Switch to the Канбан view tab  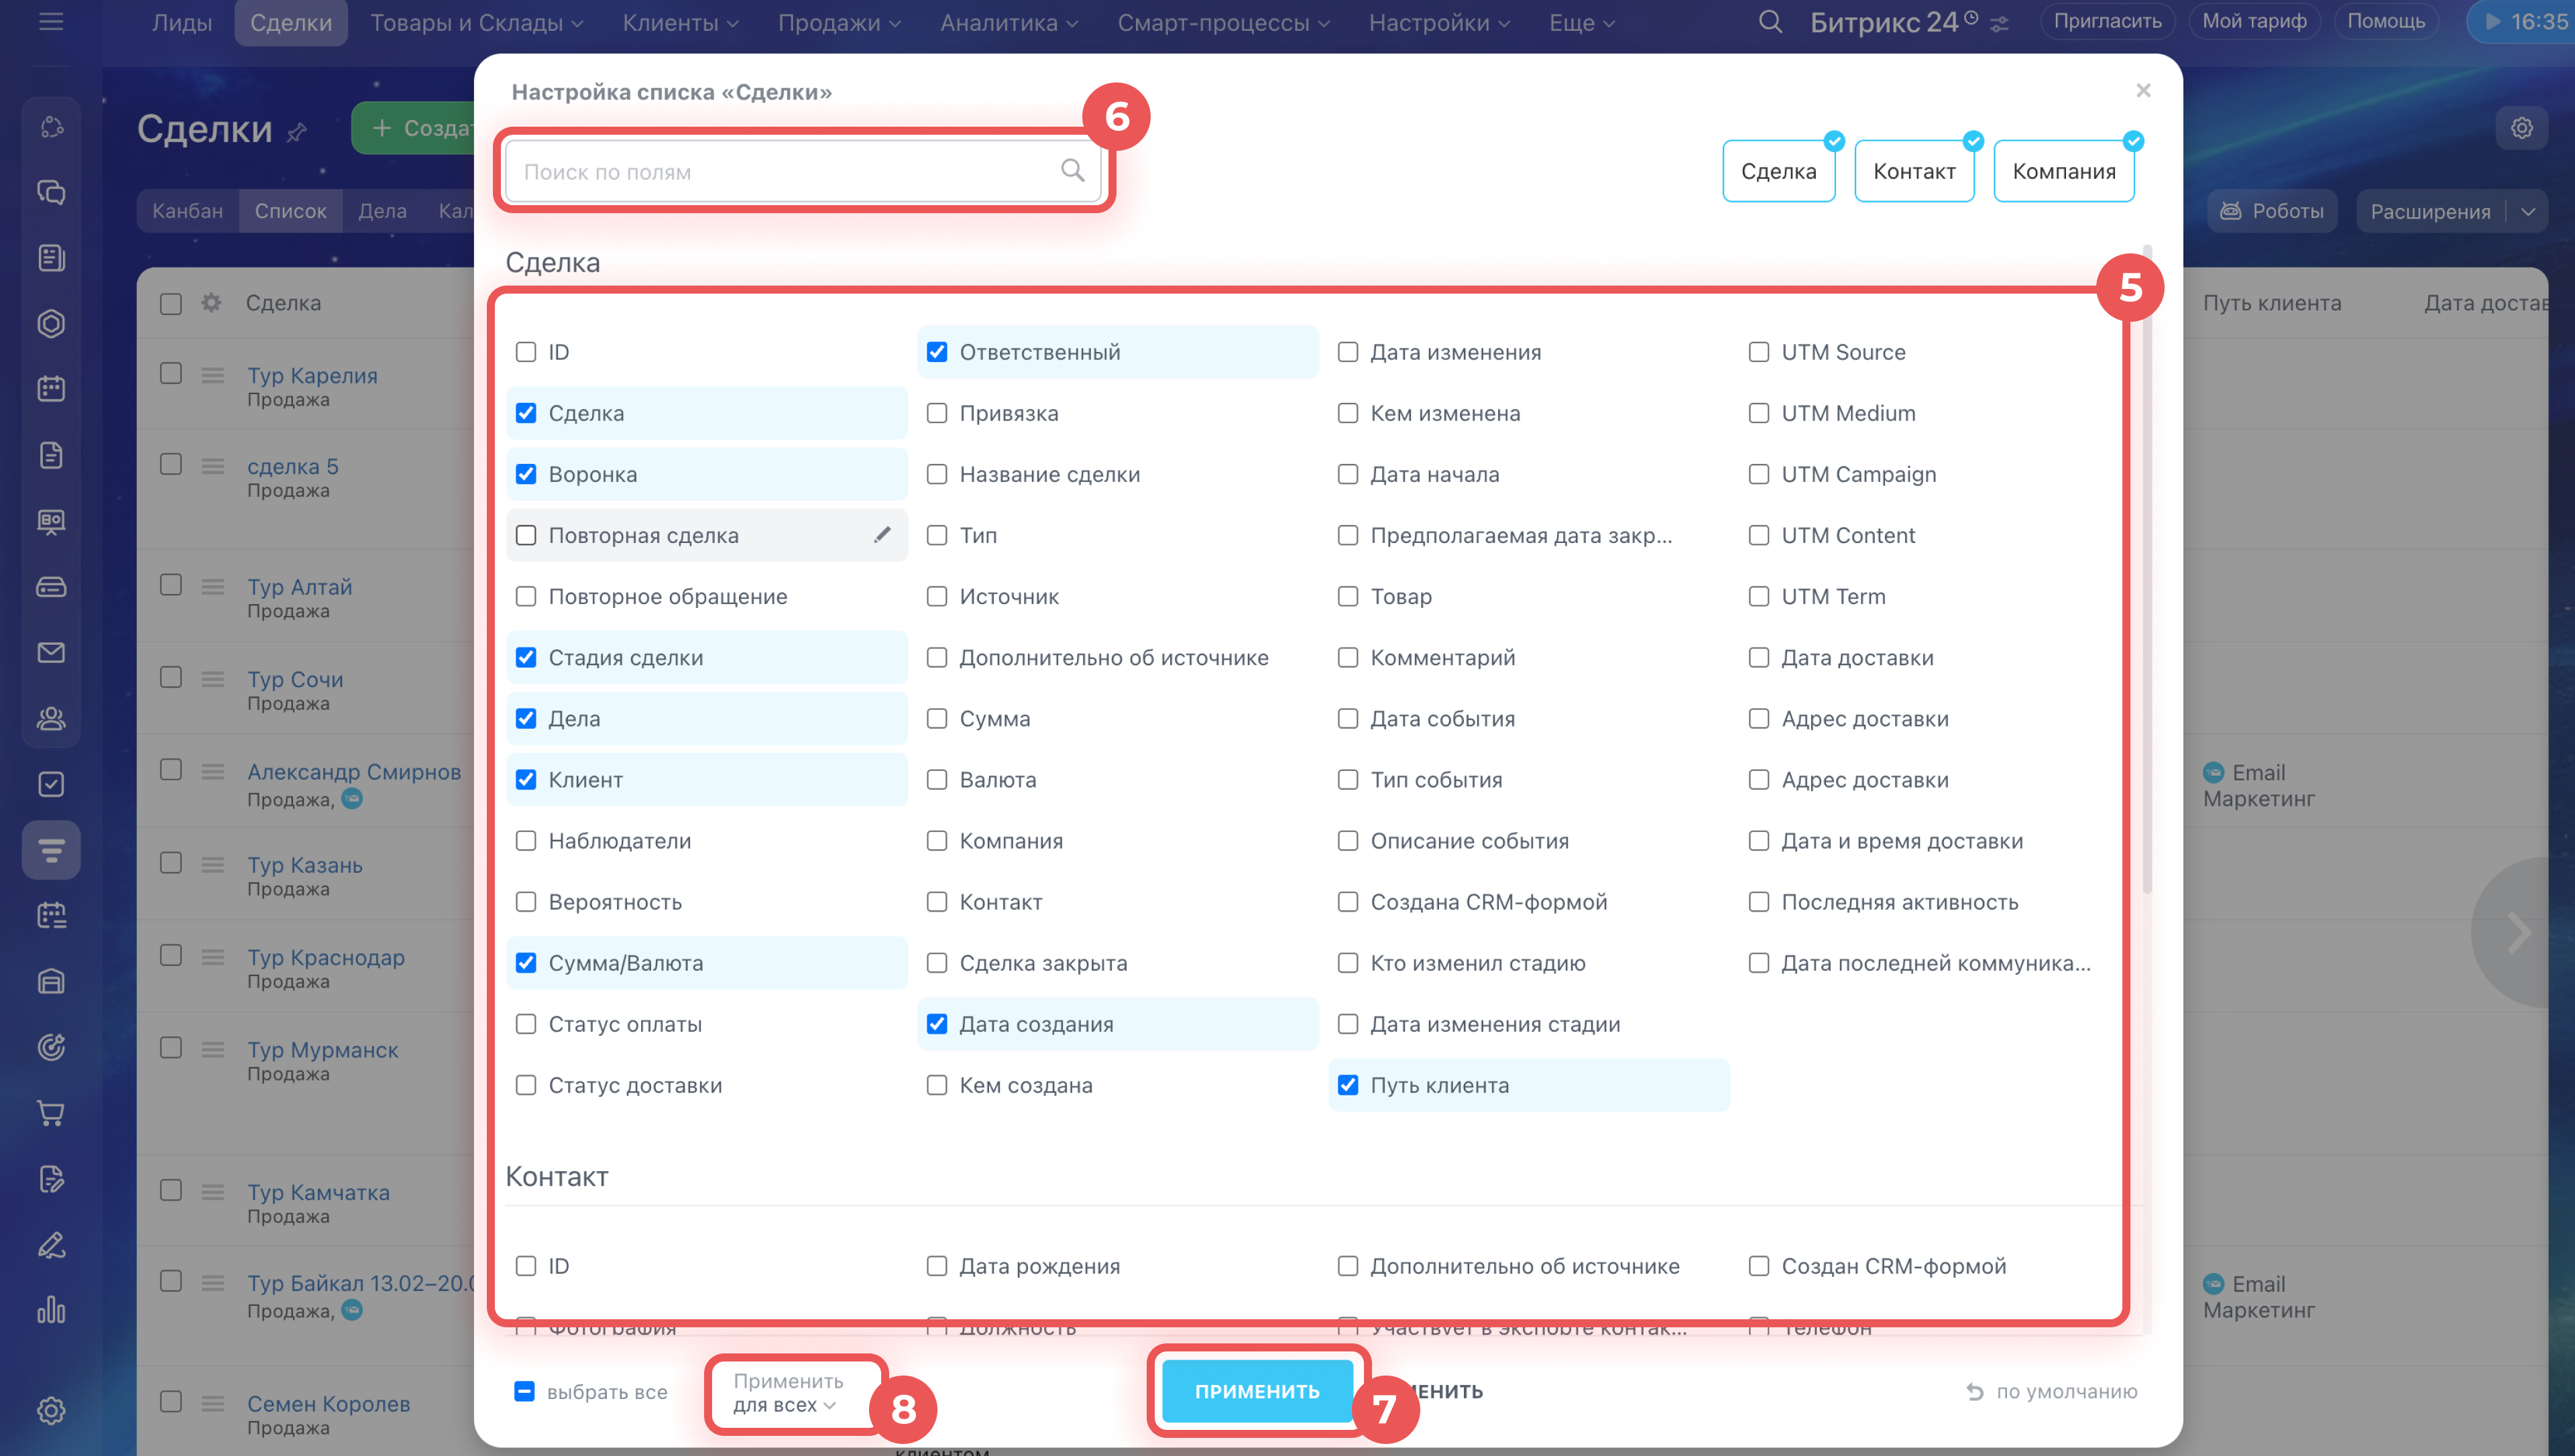(188, 211)
